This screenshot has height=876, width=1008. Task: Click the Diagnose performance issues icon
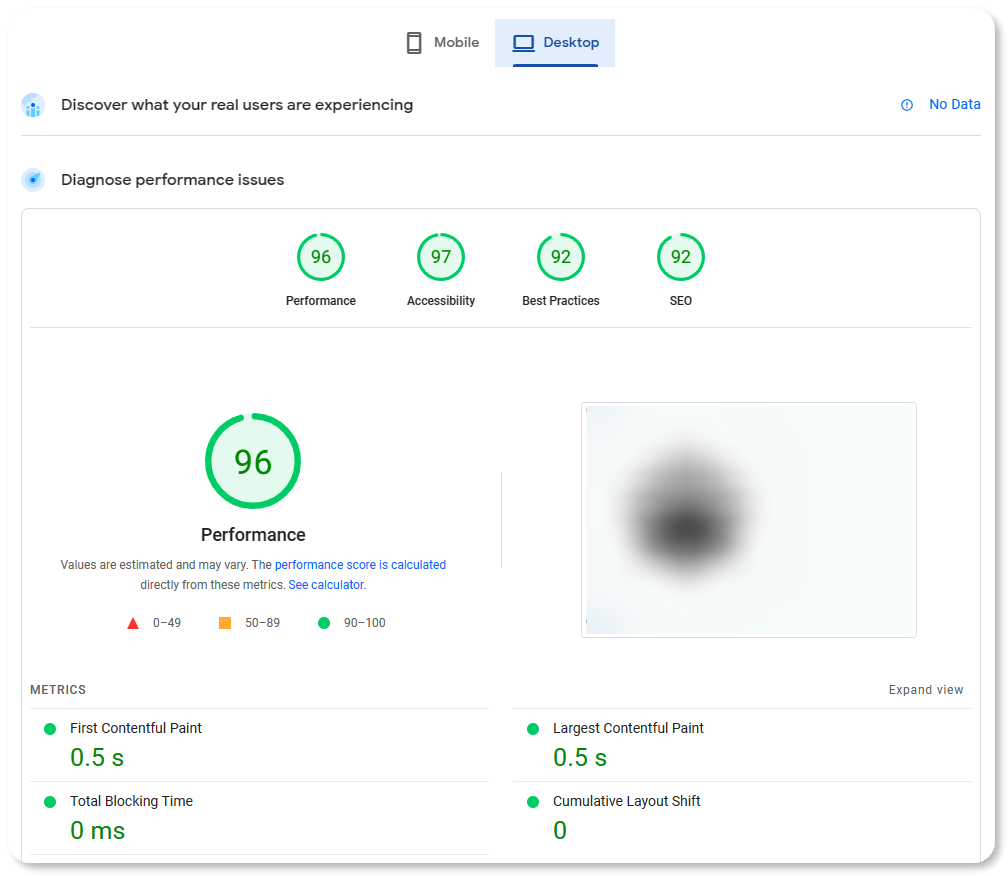point(33,180)
